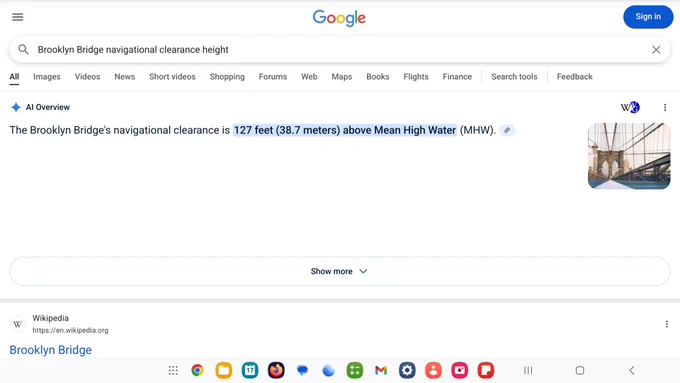
Task: Click the en.wikipedia.org URL text
Action: (70, 331)
